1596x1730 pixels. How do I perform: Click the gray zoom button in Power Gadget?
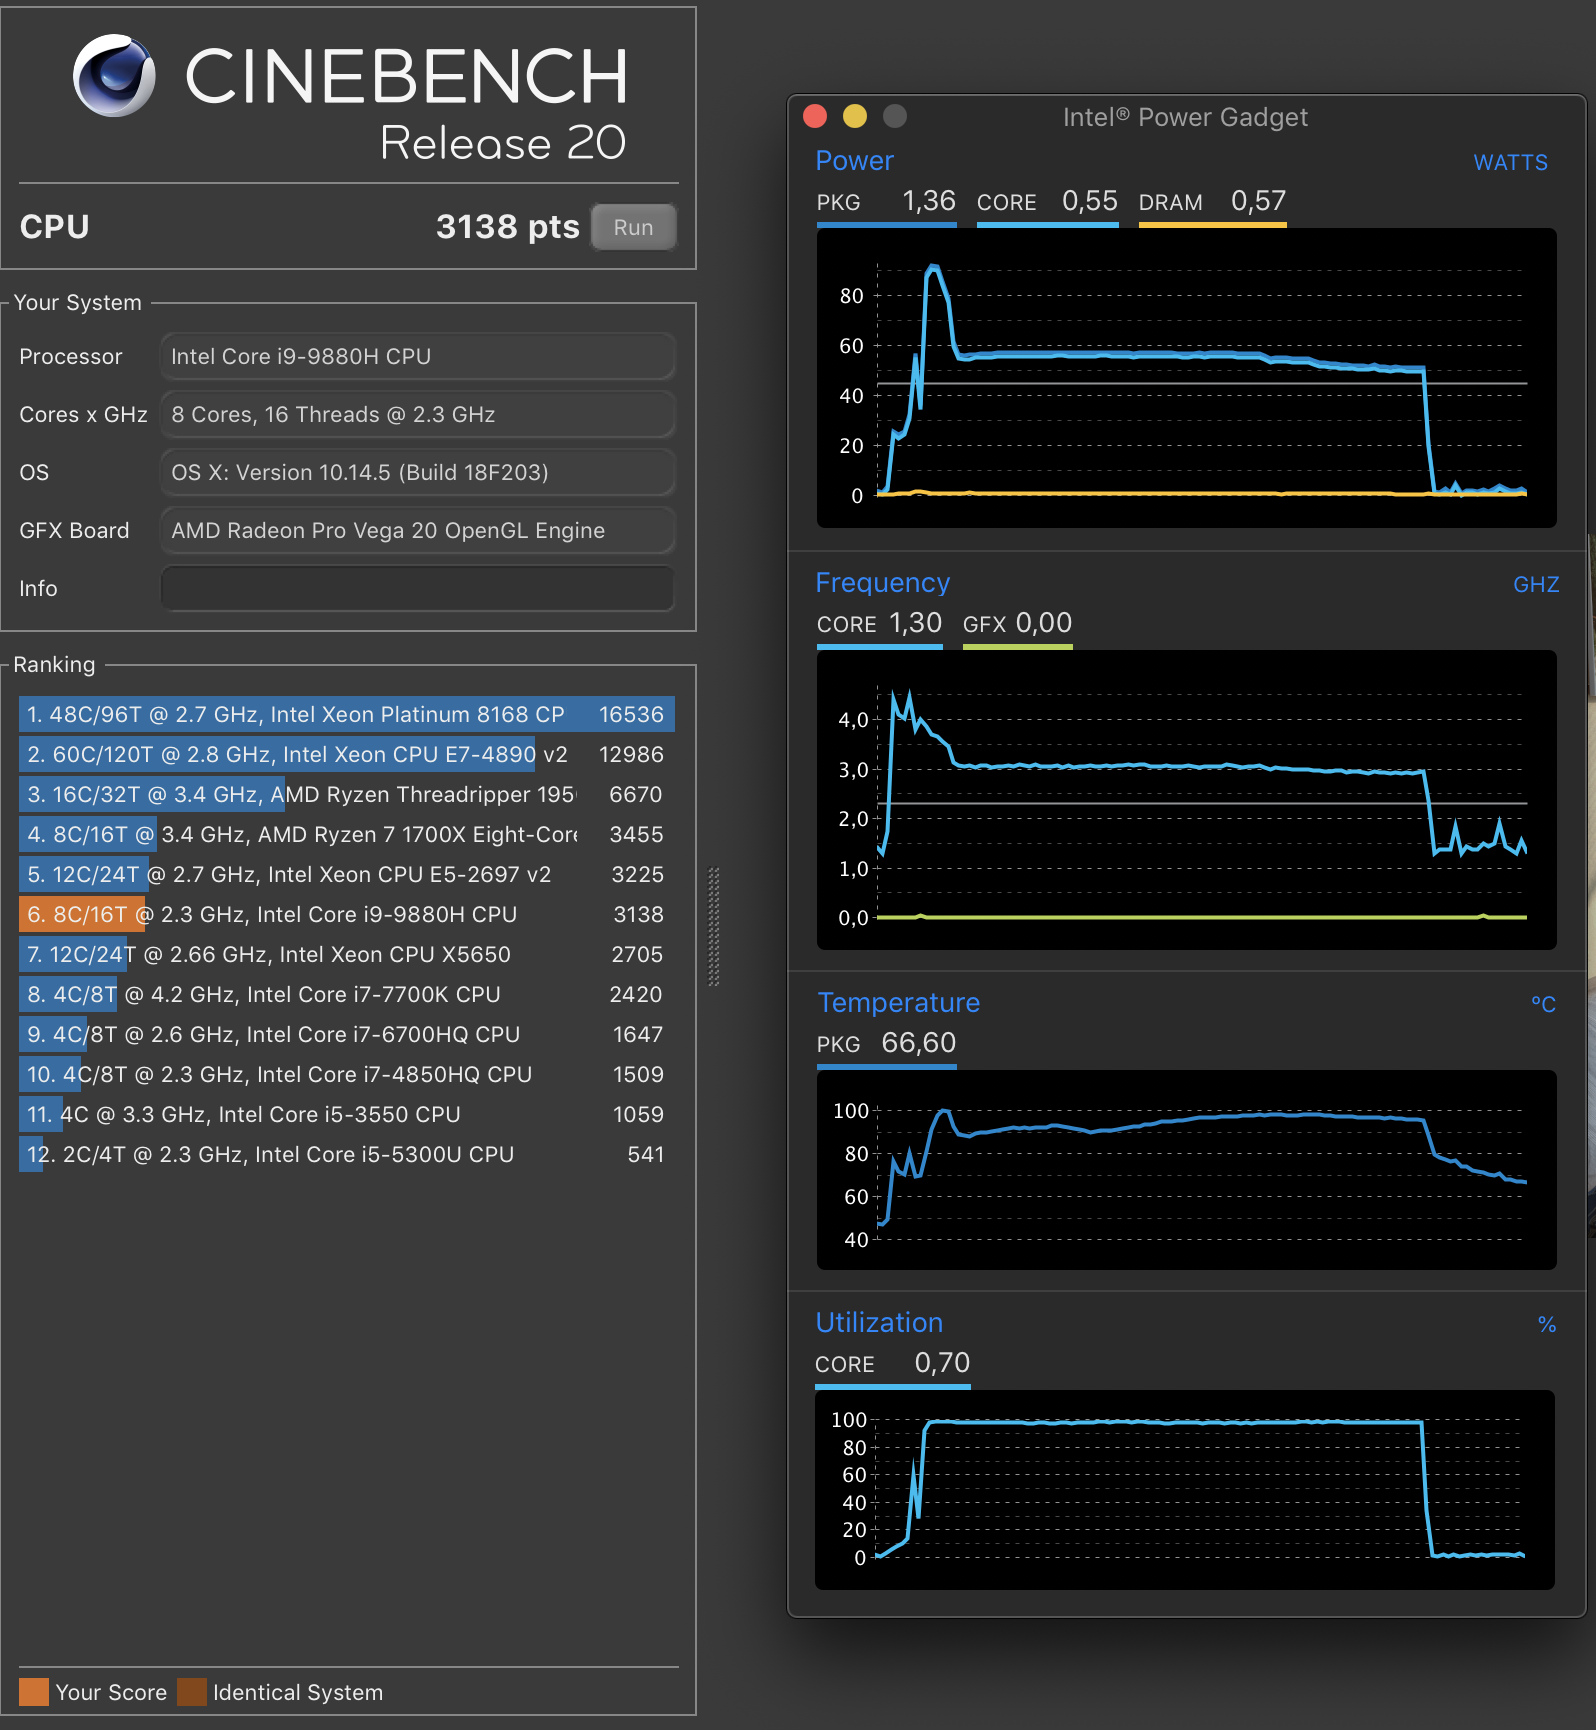(895, 117)
